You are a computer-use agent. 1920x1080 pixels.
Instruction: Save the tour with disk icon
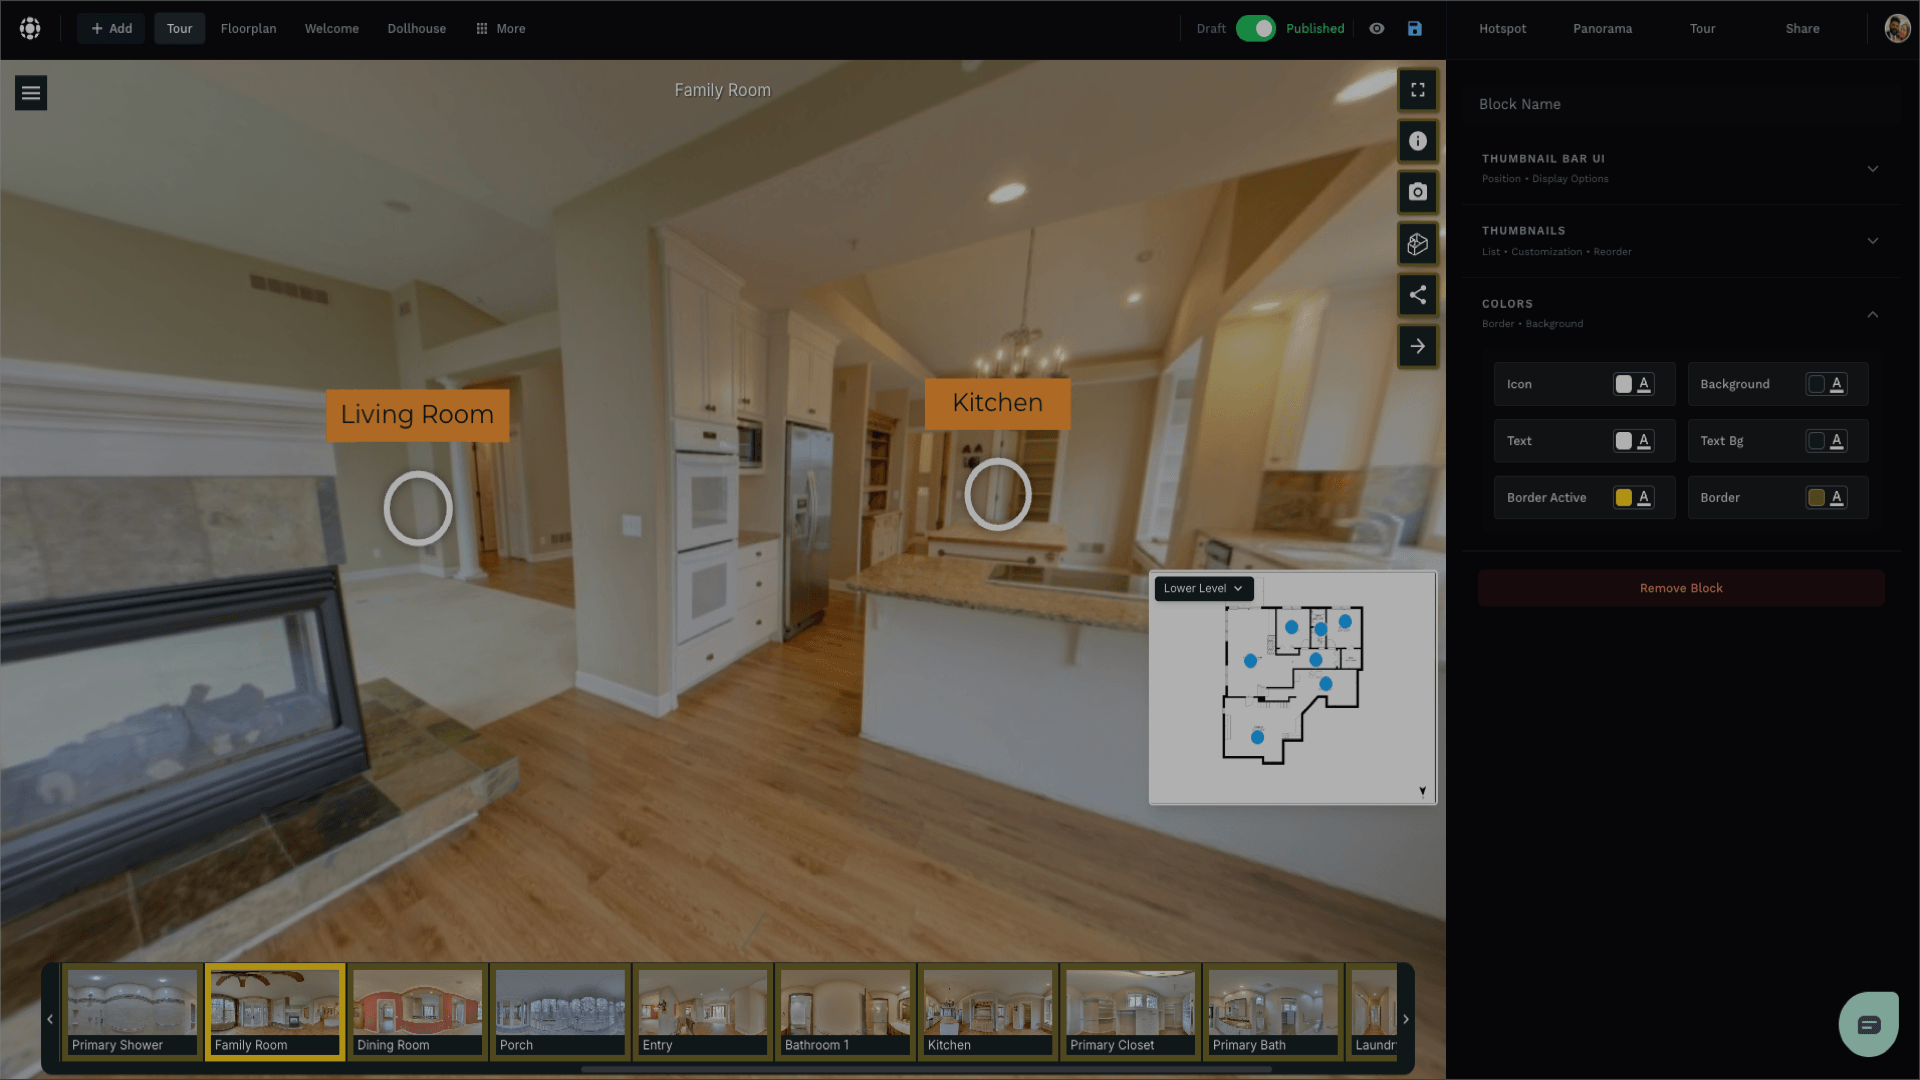[x=1415, y=29]
